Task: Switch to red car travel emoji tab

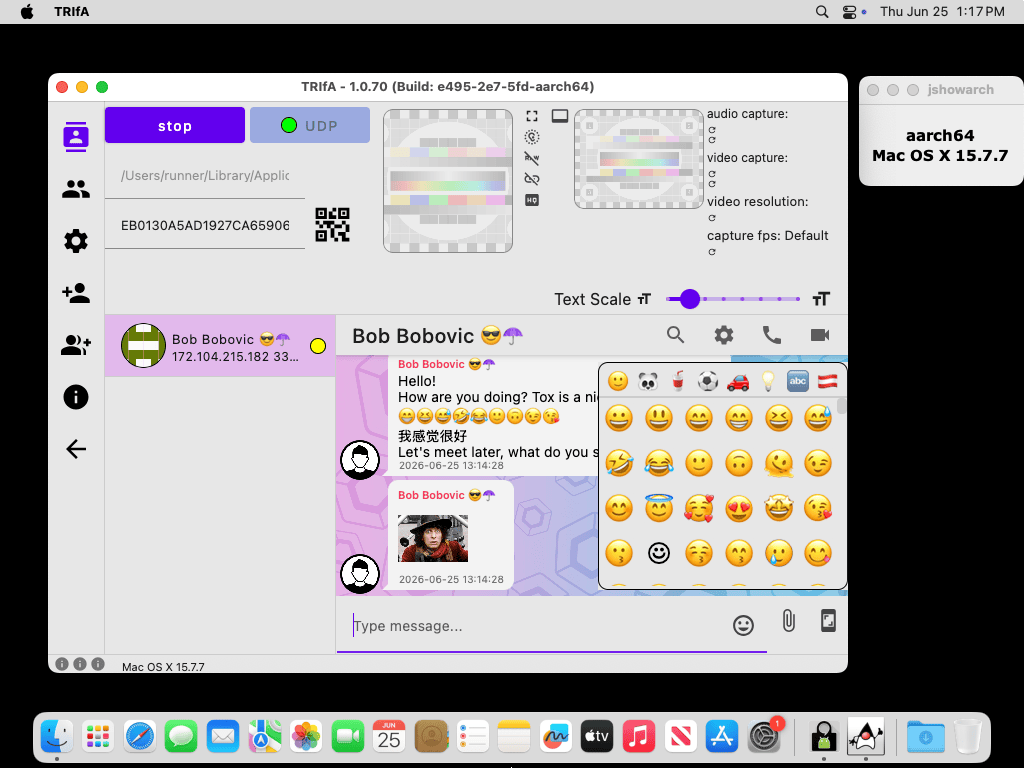Action: [738, 381]
